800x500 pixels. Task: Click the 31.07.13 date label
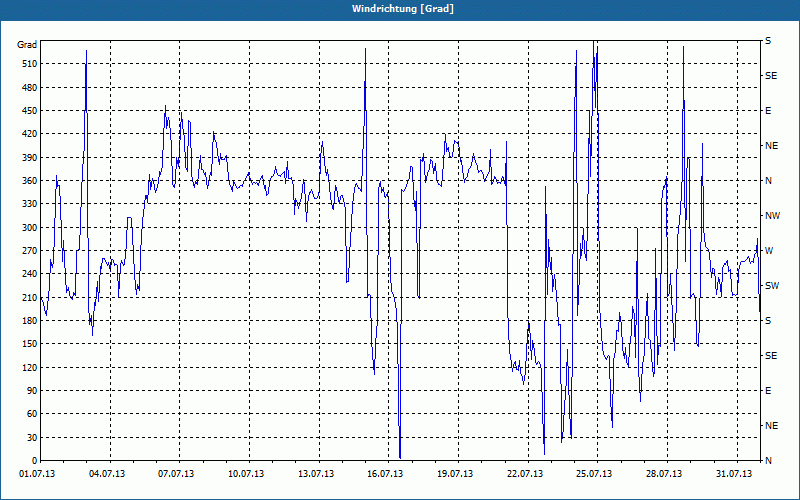tap(734, 474)
